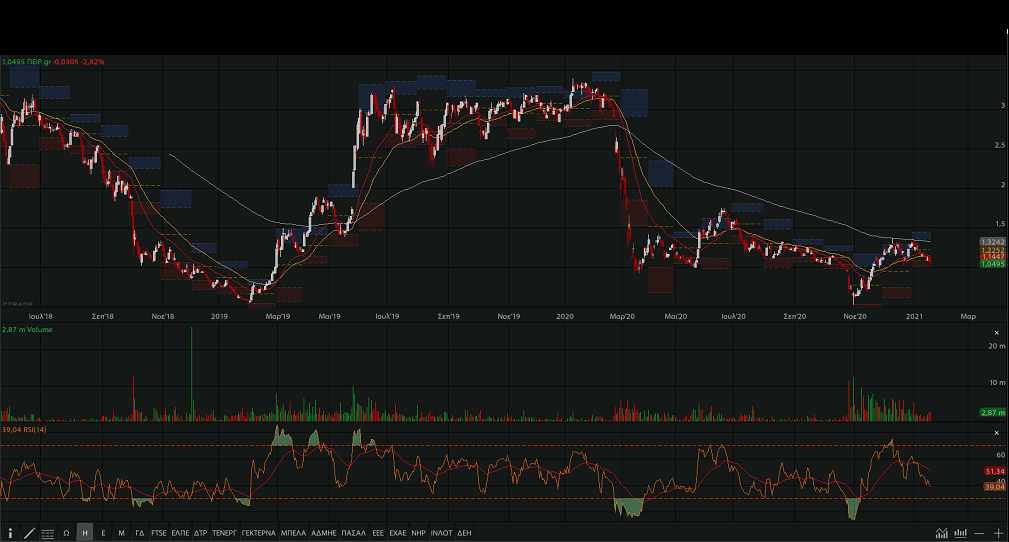Screen dimensions: 1009x542
Task: Click the bar chart type icon
Action: pyautogui.click(x=960, y=533)
